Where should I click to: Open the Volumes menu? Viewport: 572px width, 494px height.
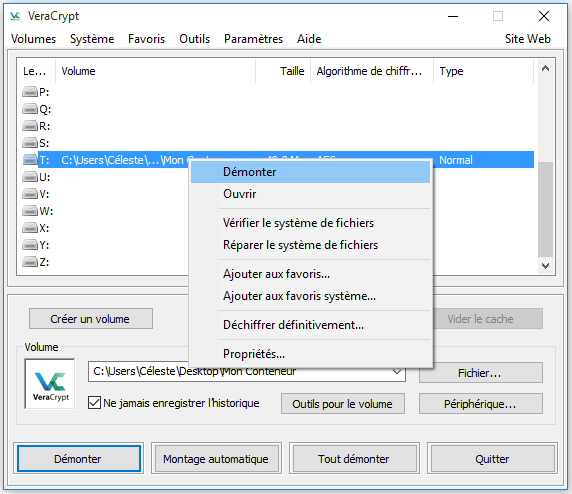(x=33, y=39)
